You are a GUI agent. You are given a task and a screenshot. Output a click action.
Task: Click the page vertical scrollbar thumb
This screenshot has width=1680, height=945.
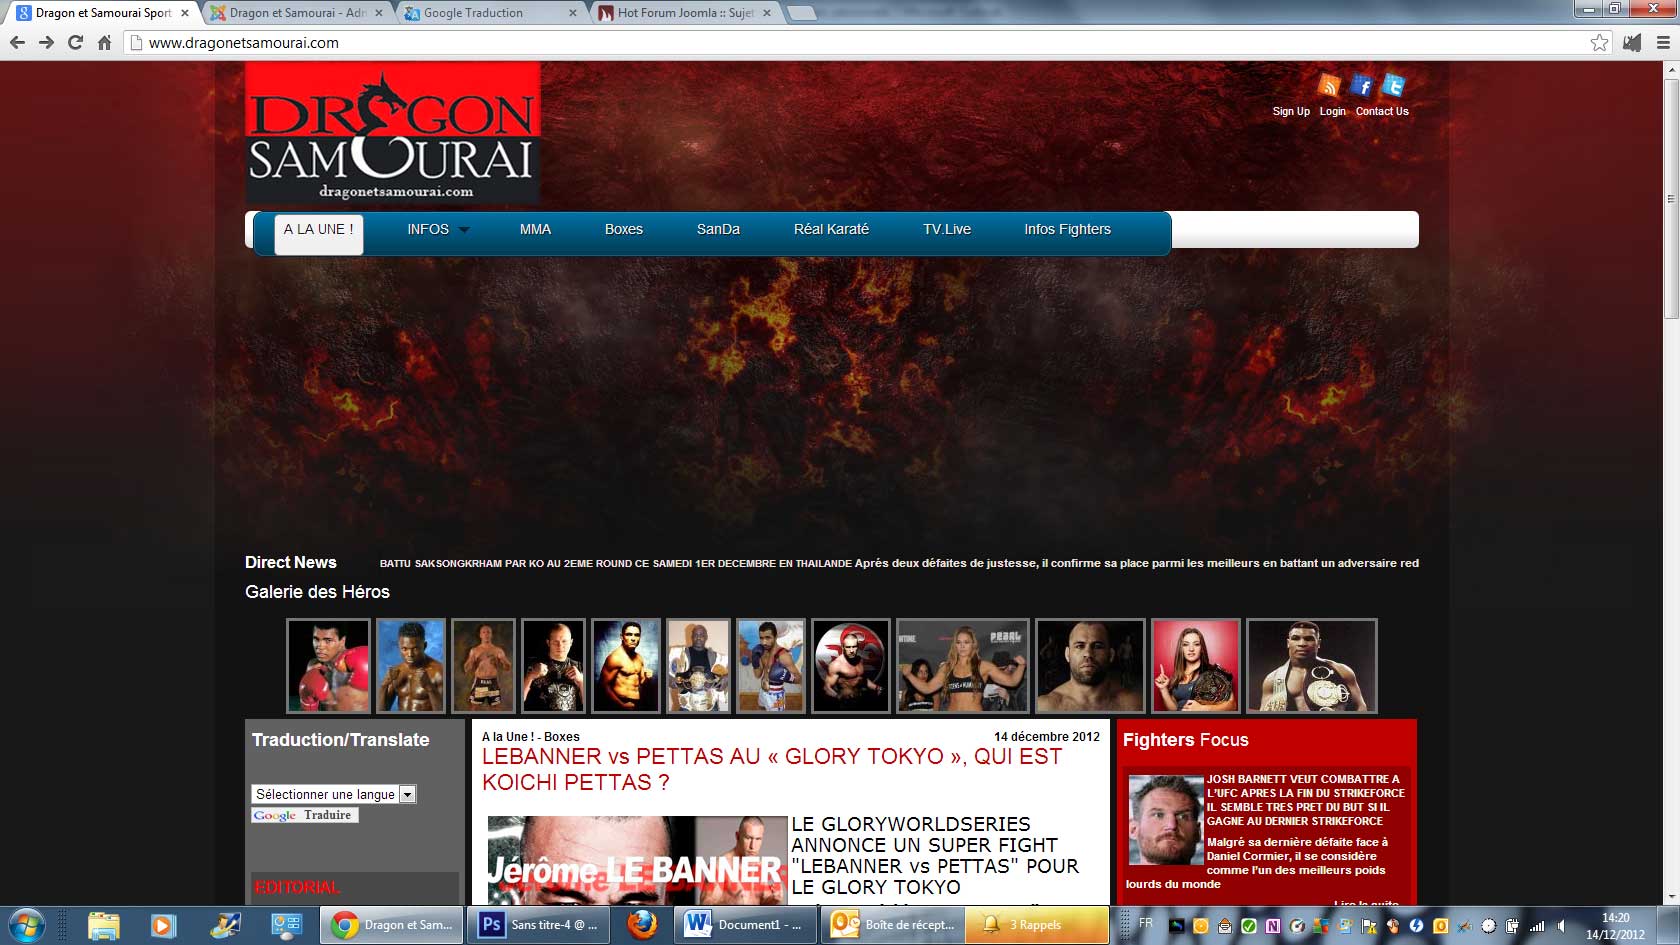[1671, 198]
